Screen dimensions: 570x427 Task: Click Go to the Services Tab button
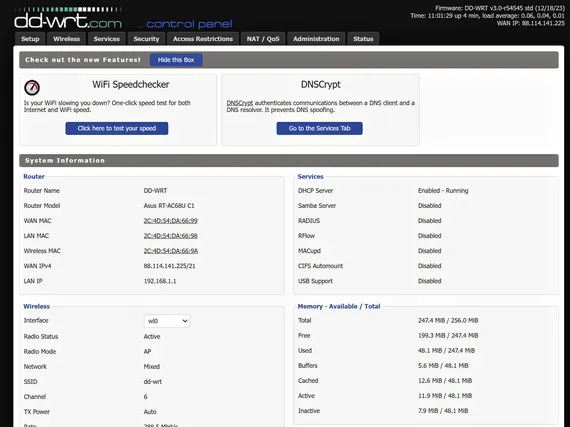(x=320, y=128)
